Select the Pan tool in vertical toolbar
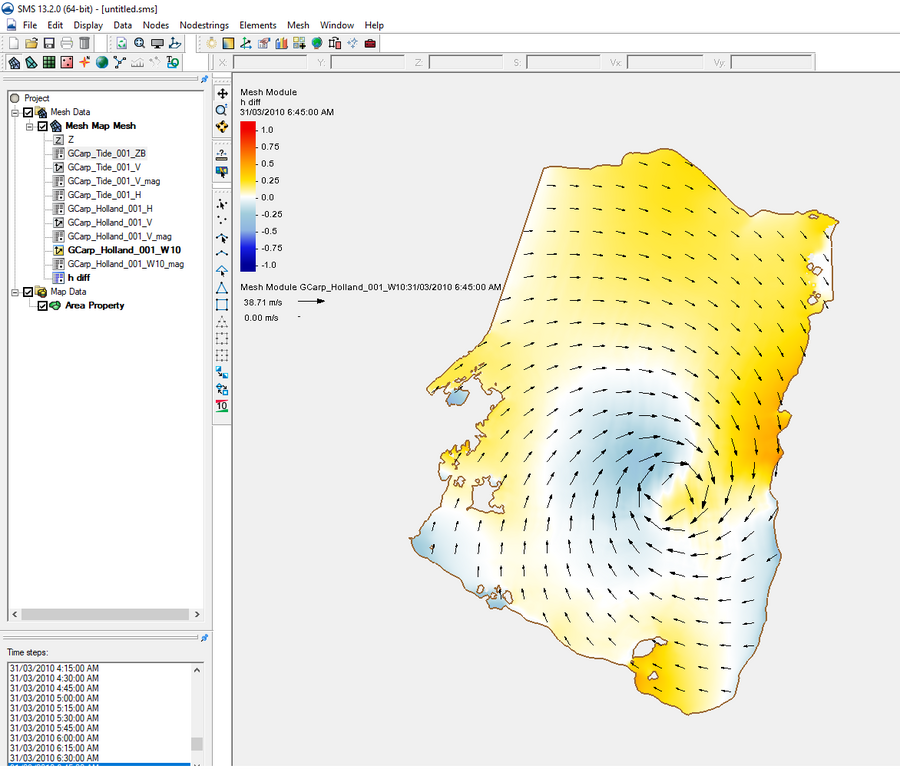This screenshot has height=769, width=900. 222,93
